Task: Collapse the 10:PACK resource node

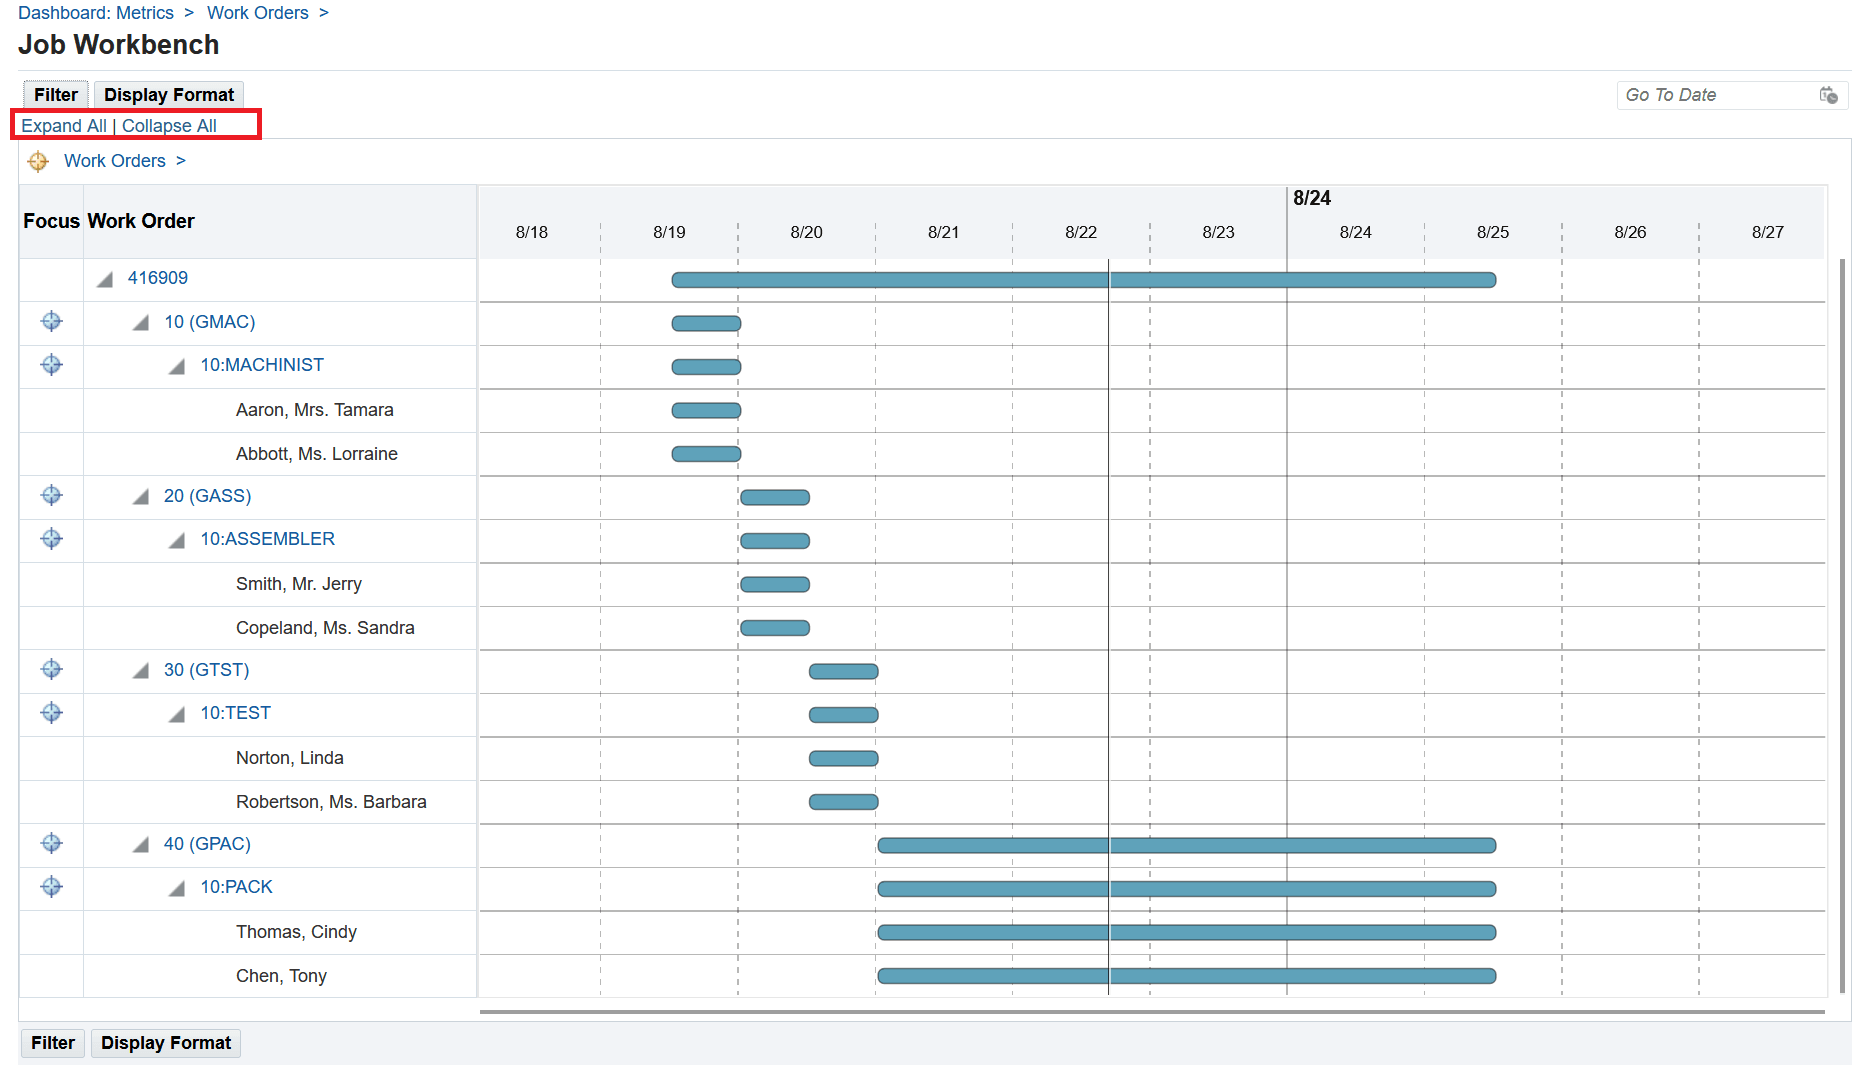Action: [177, 888]
